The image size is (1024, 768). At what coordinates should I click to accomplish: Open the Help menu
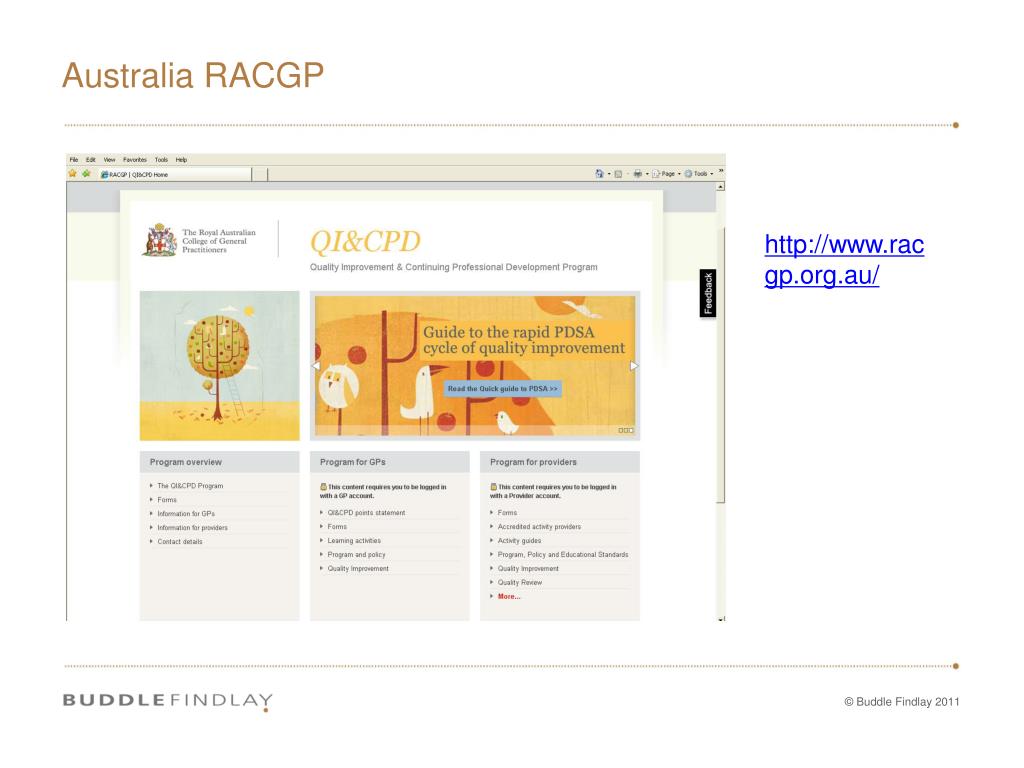182,159
